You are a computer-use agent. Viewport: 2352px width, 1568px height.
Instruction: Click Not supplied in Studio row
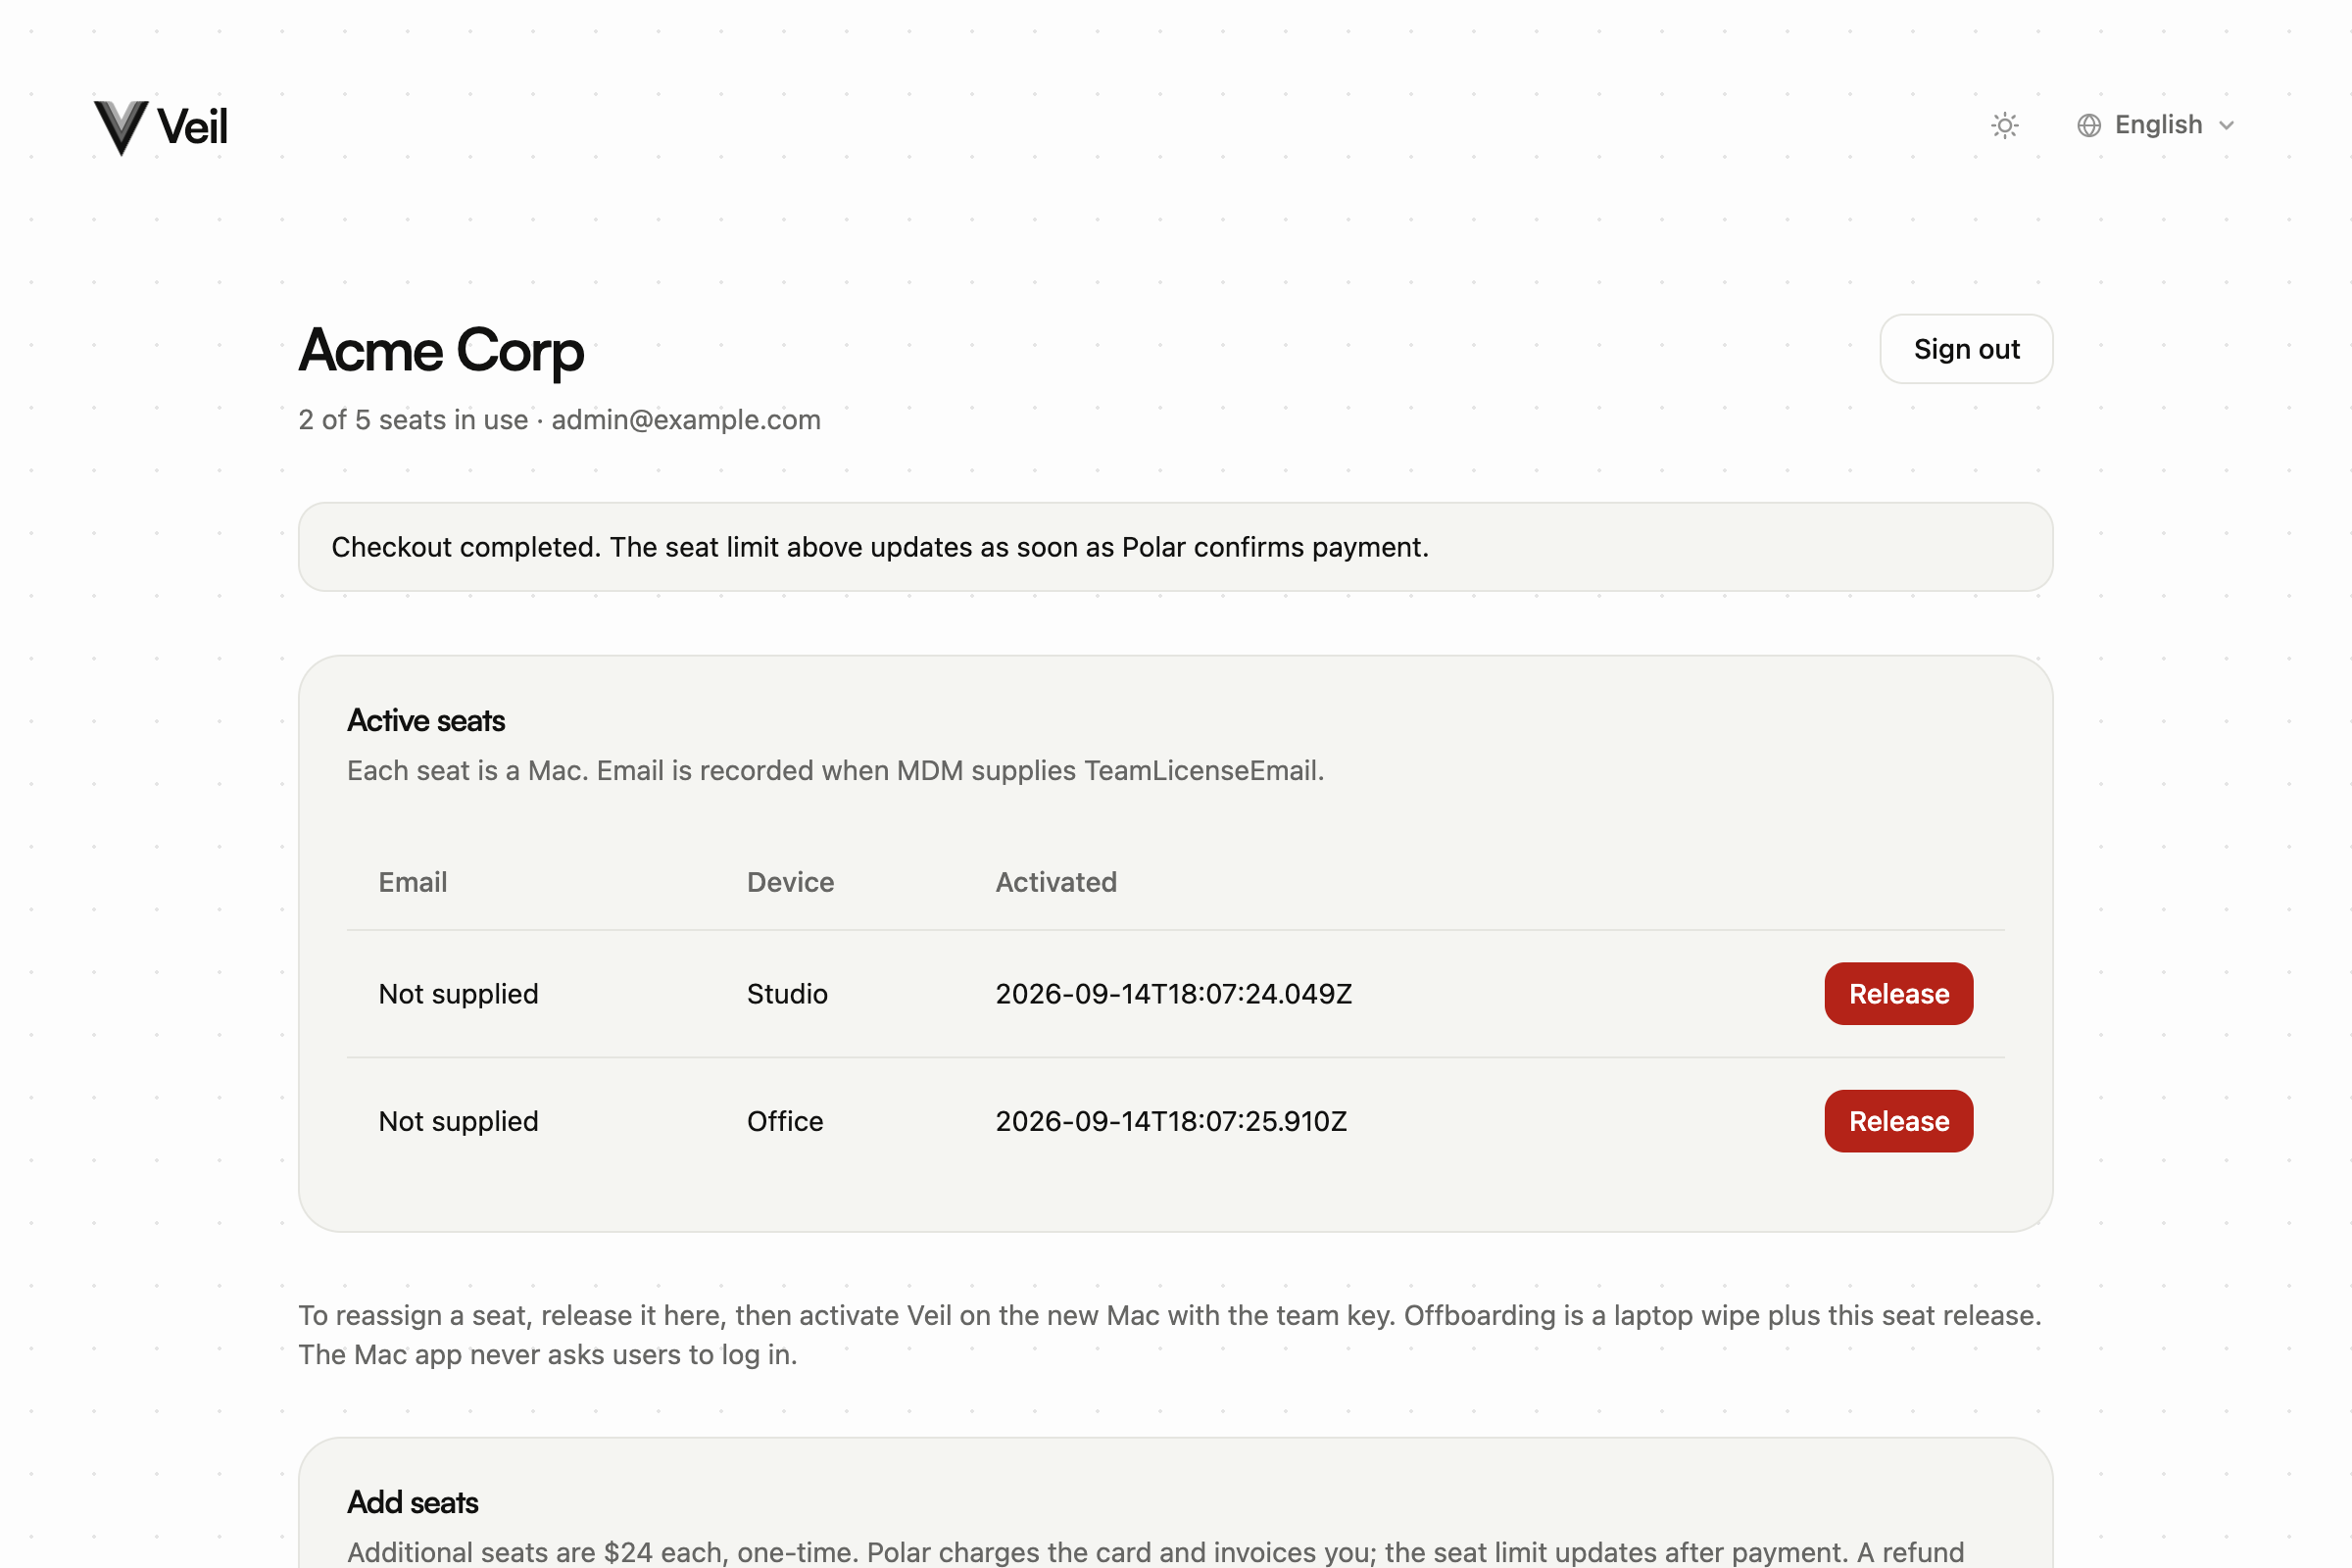[458, 994]
